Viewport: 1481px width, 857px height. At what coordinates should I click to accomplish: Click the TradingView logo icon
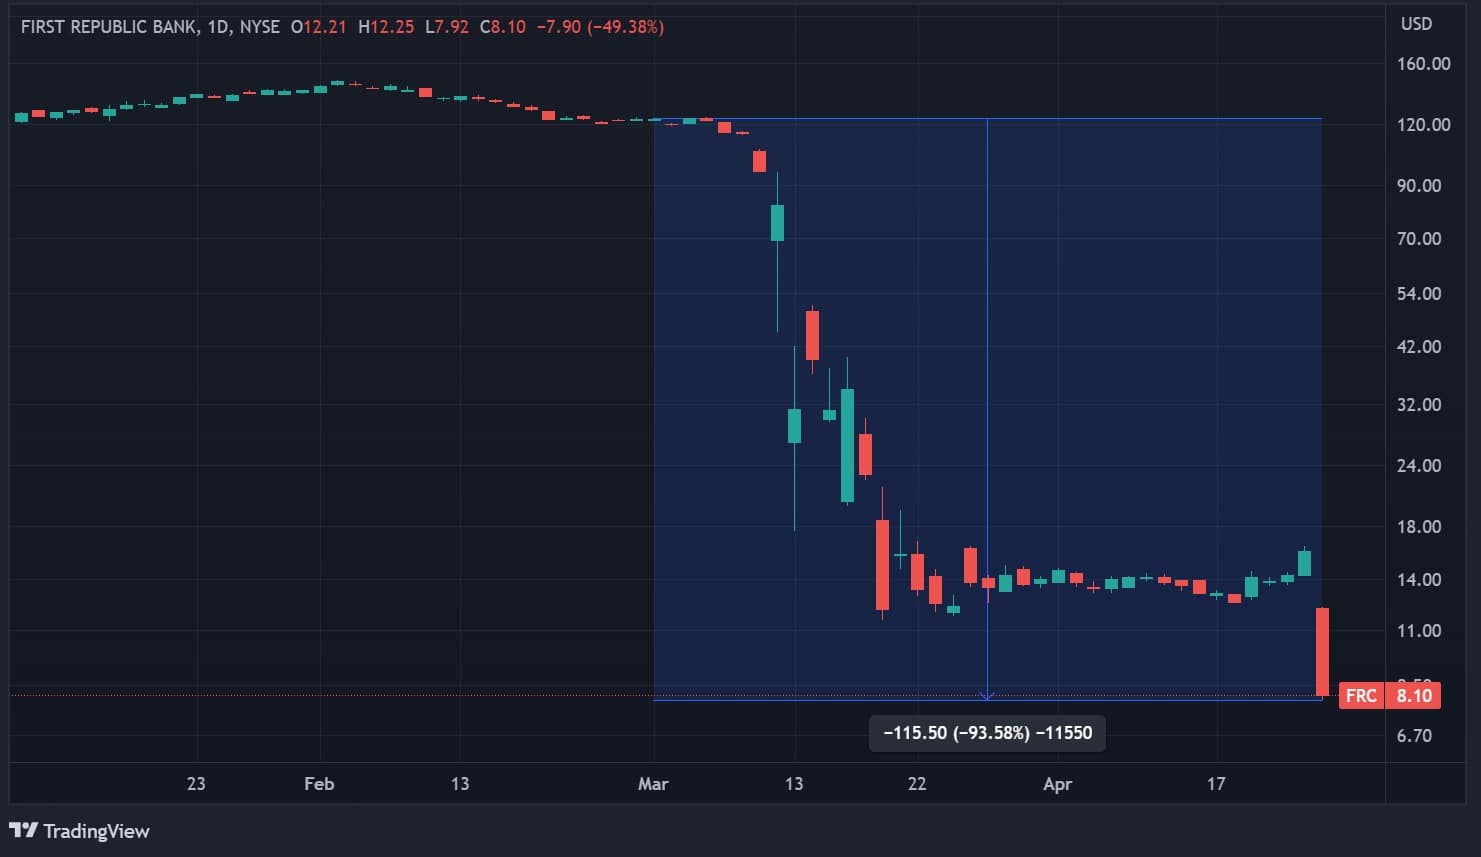(23, 830)
